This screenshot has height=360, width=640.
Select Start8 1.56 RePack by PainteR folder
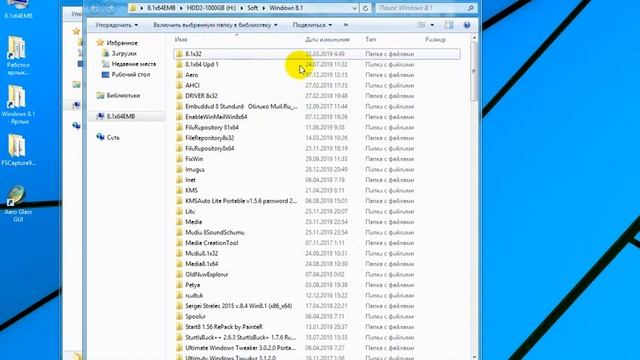click(224, 327)
